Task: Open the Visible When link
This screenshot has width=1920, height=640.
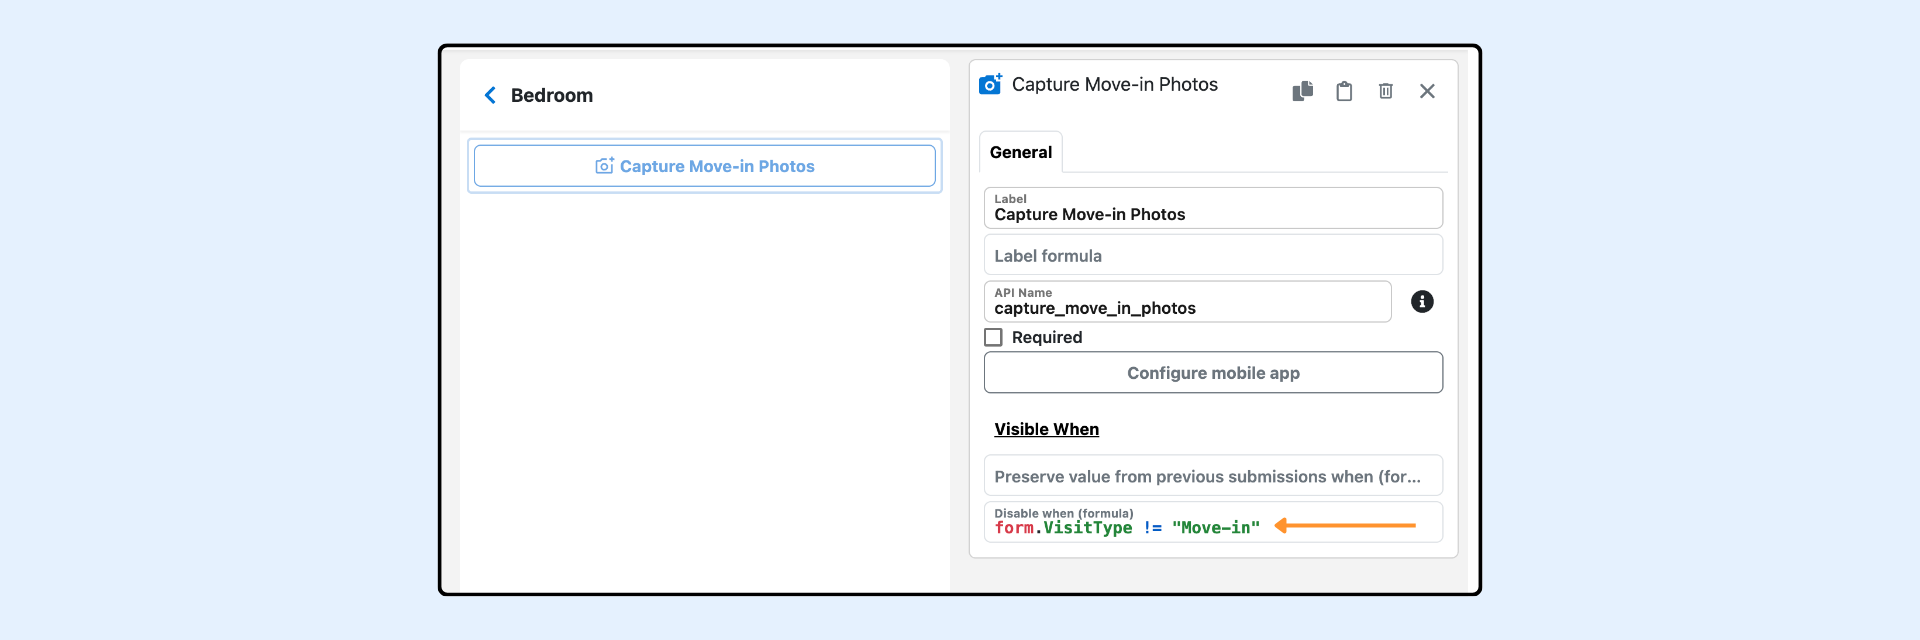Action: pos(1046,429)
